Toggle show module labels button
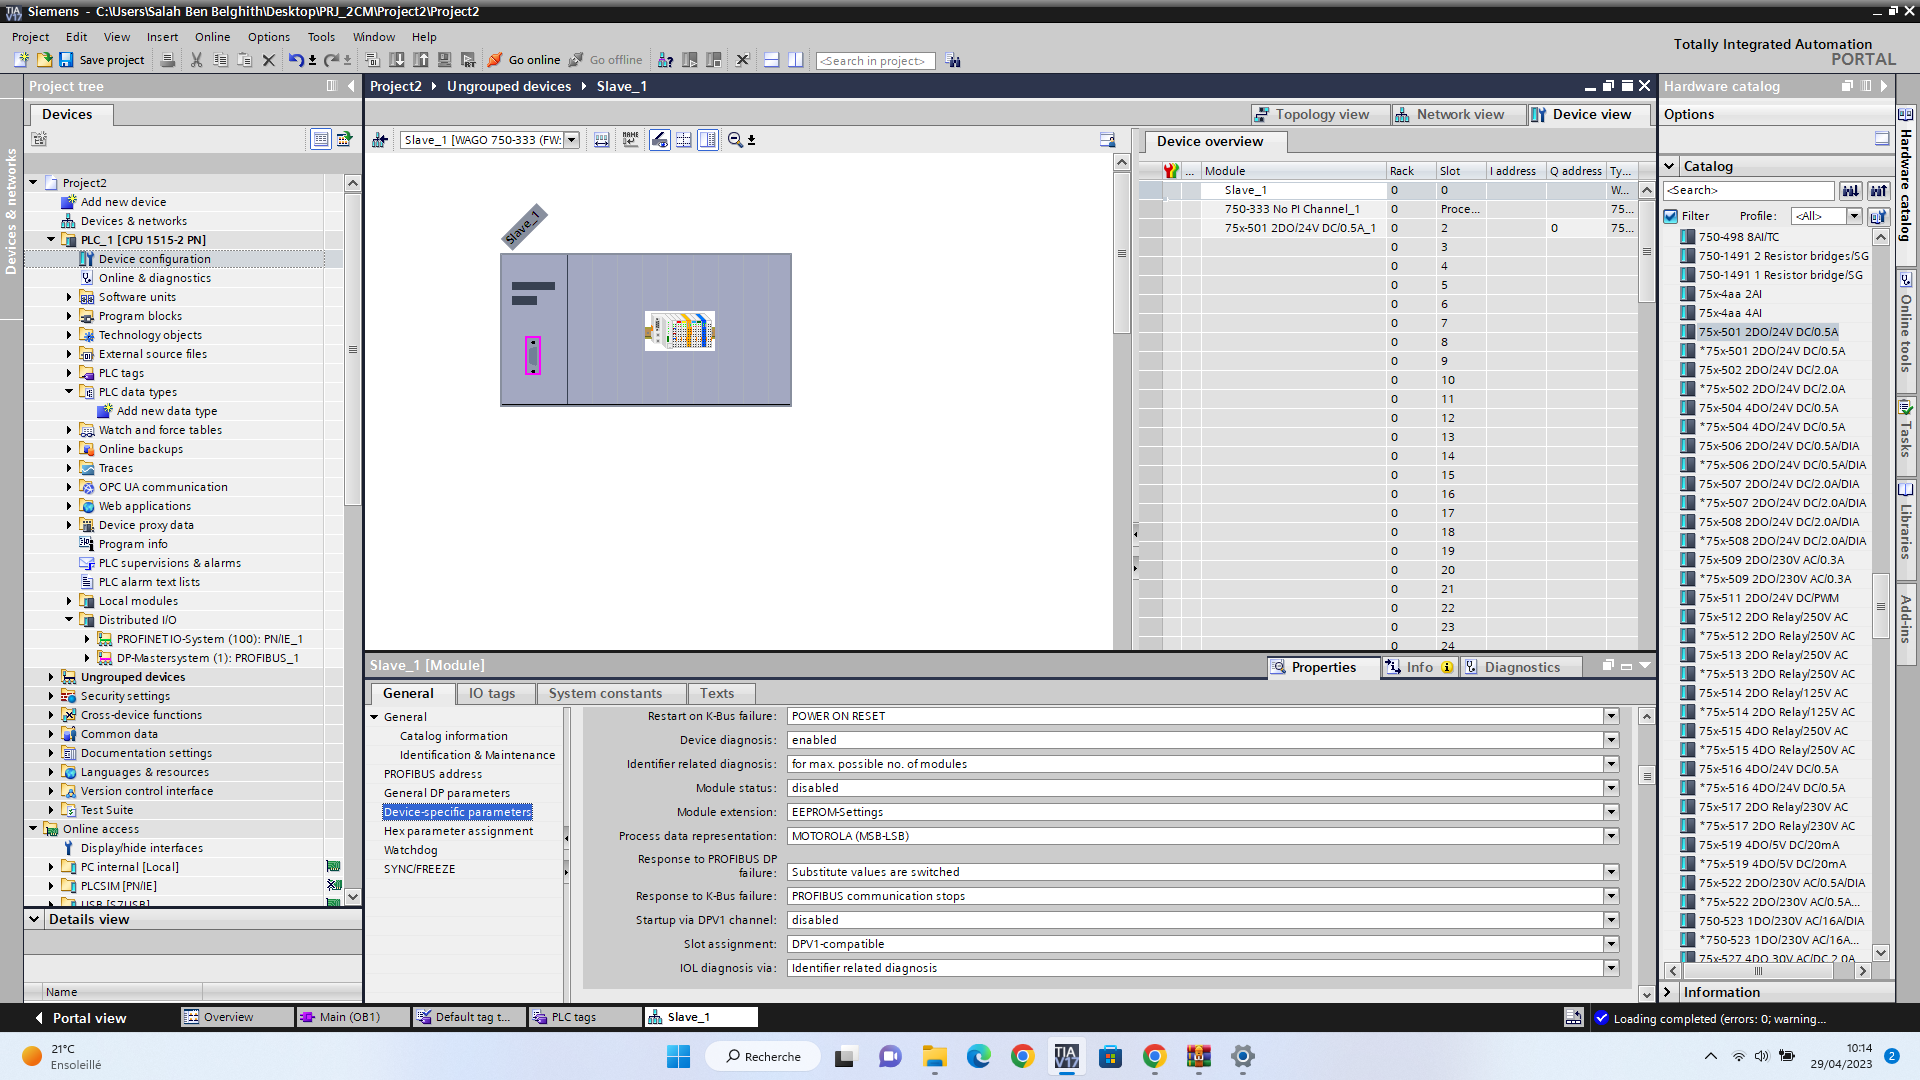1920x1080 pixels. click(x=630, y=140)
